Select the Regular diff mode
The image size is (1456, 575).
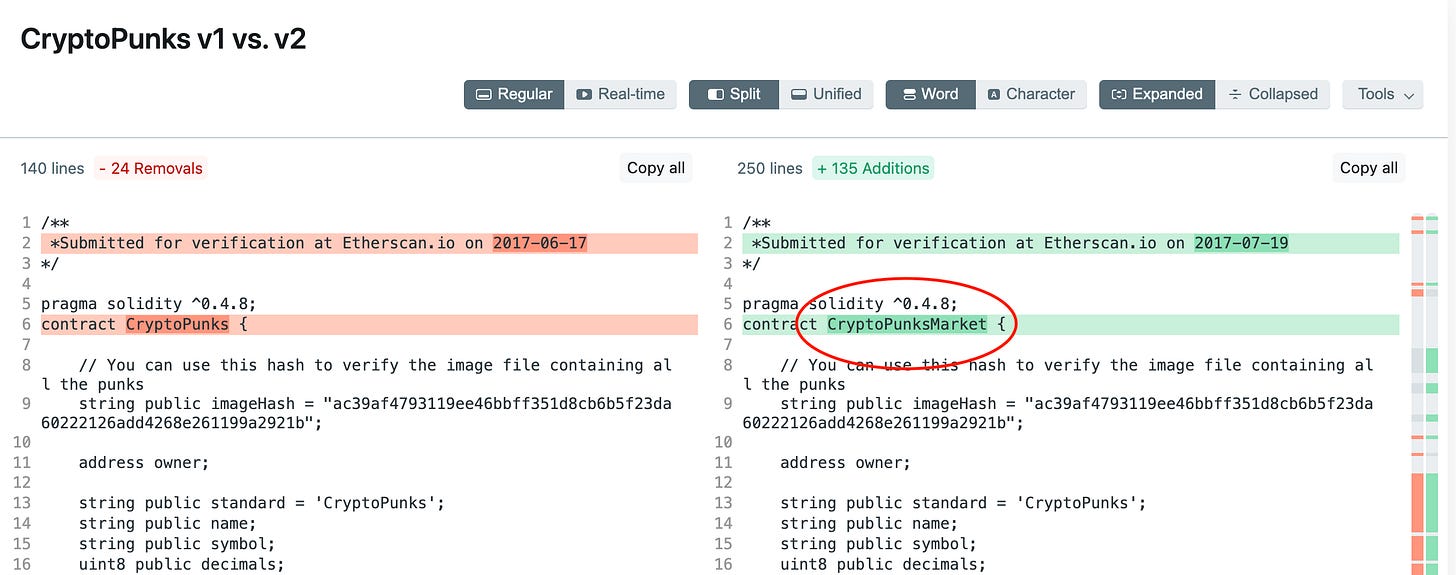pos(514,94)
